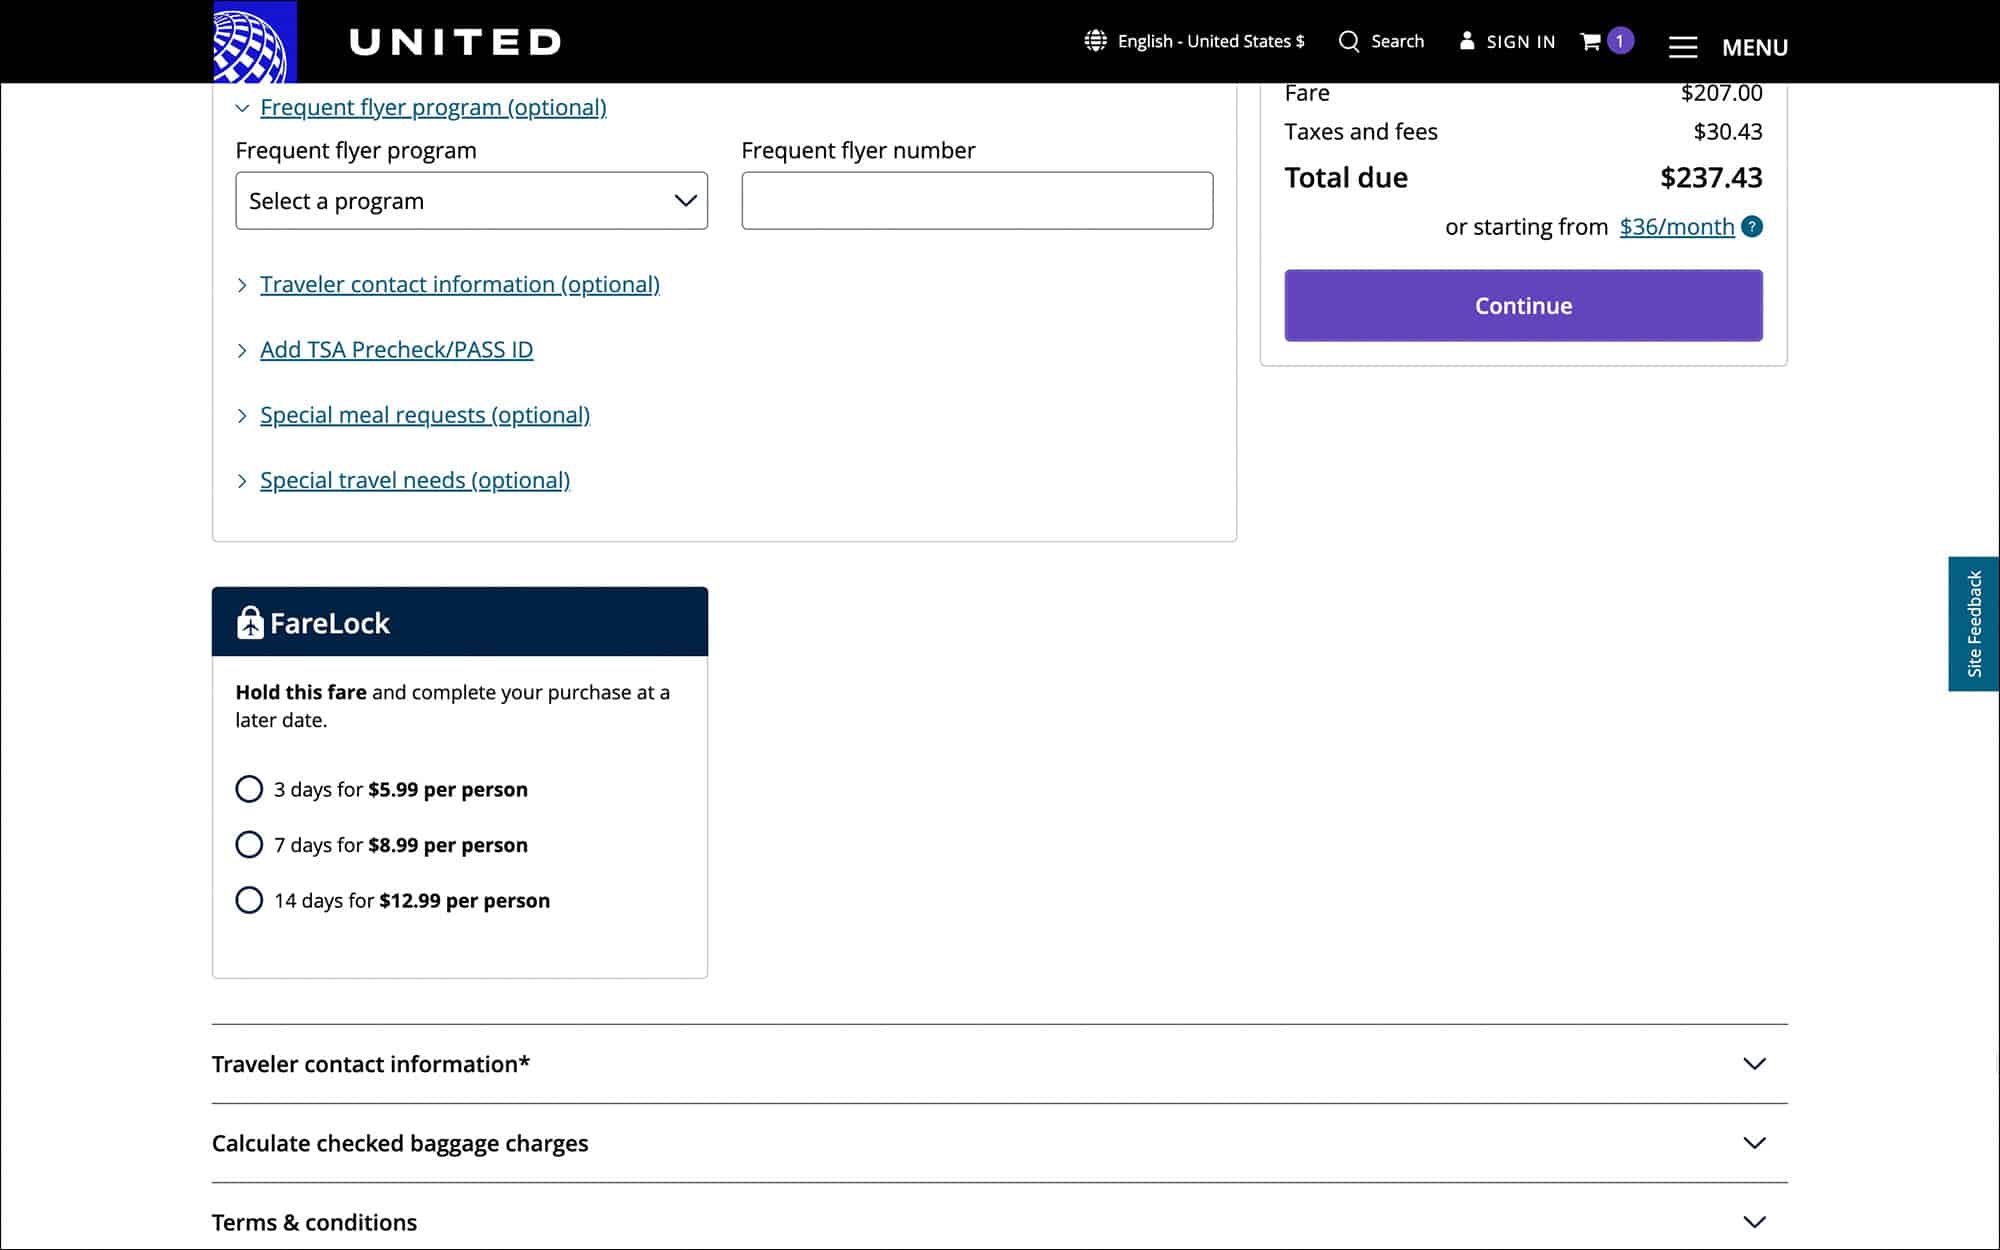Image resolution: width=2000 pixels, height=1250 pixels.
Task: Click the sign in person icon
Action: pyautogui.click(x=1467, y=41)
